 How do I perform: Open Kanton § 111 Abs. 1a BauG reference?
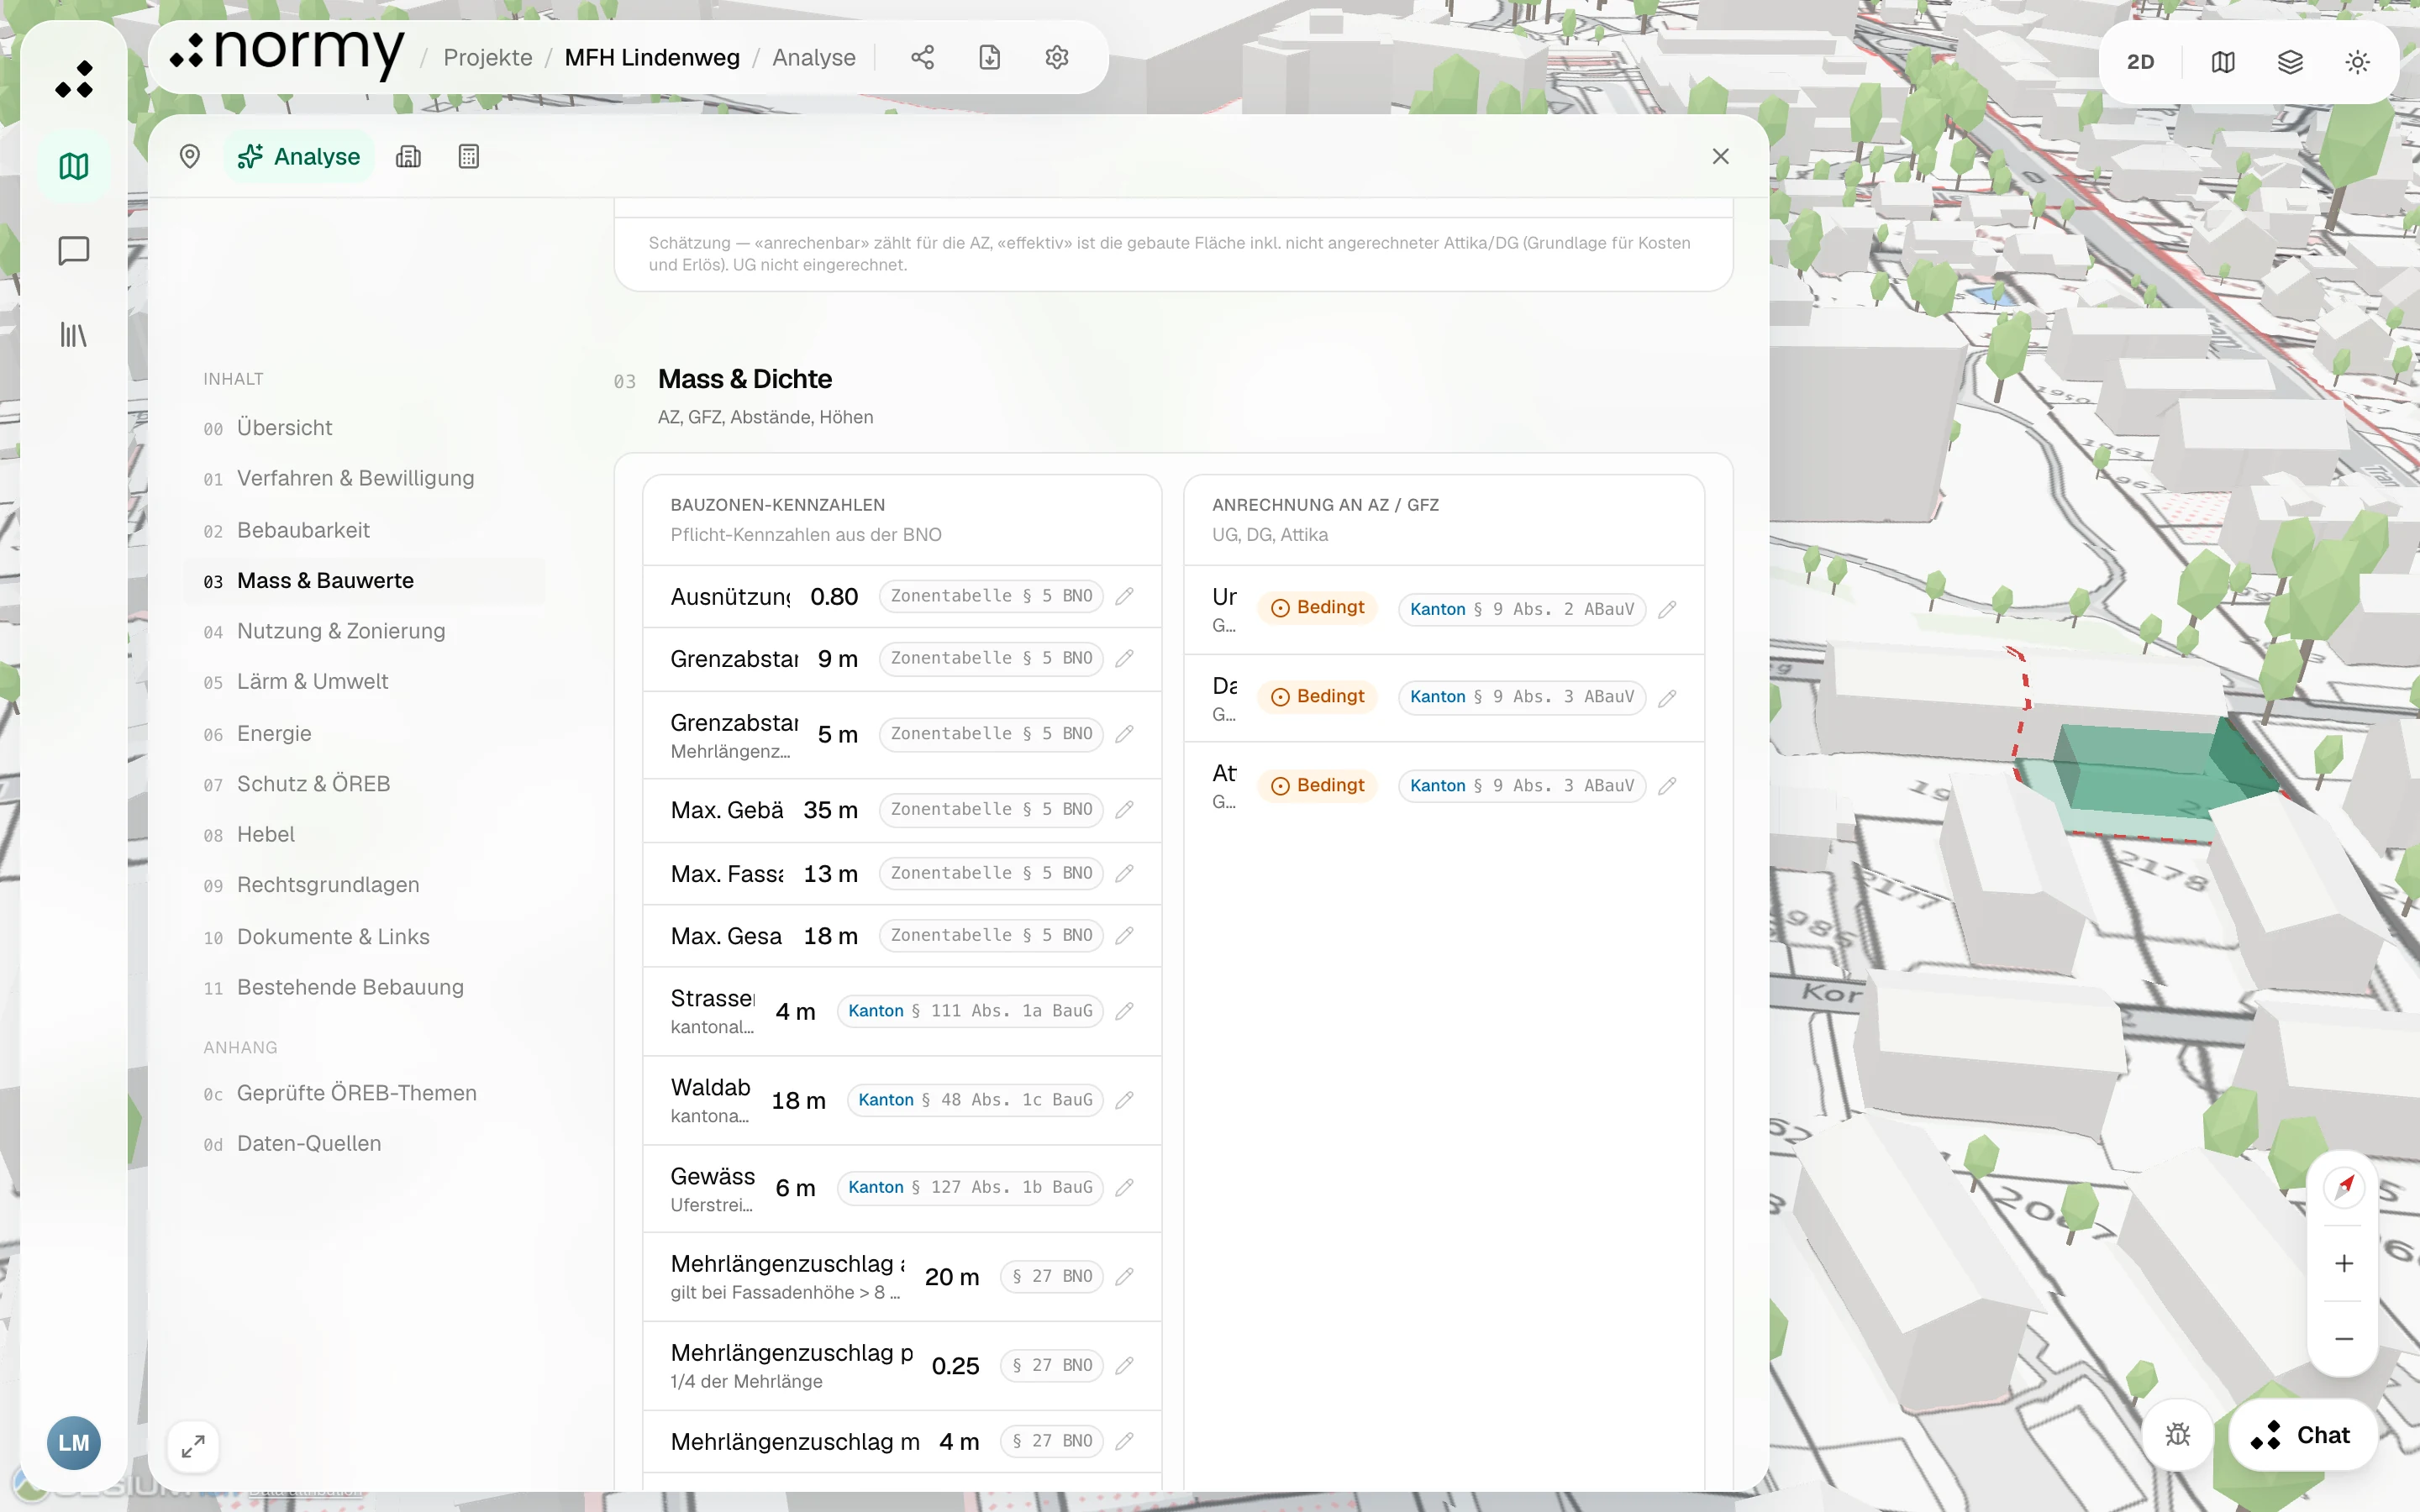[x=970, y=1011]
